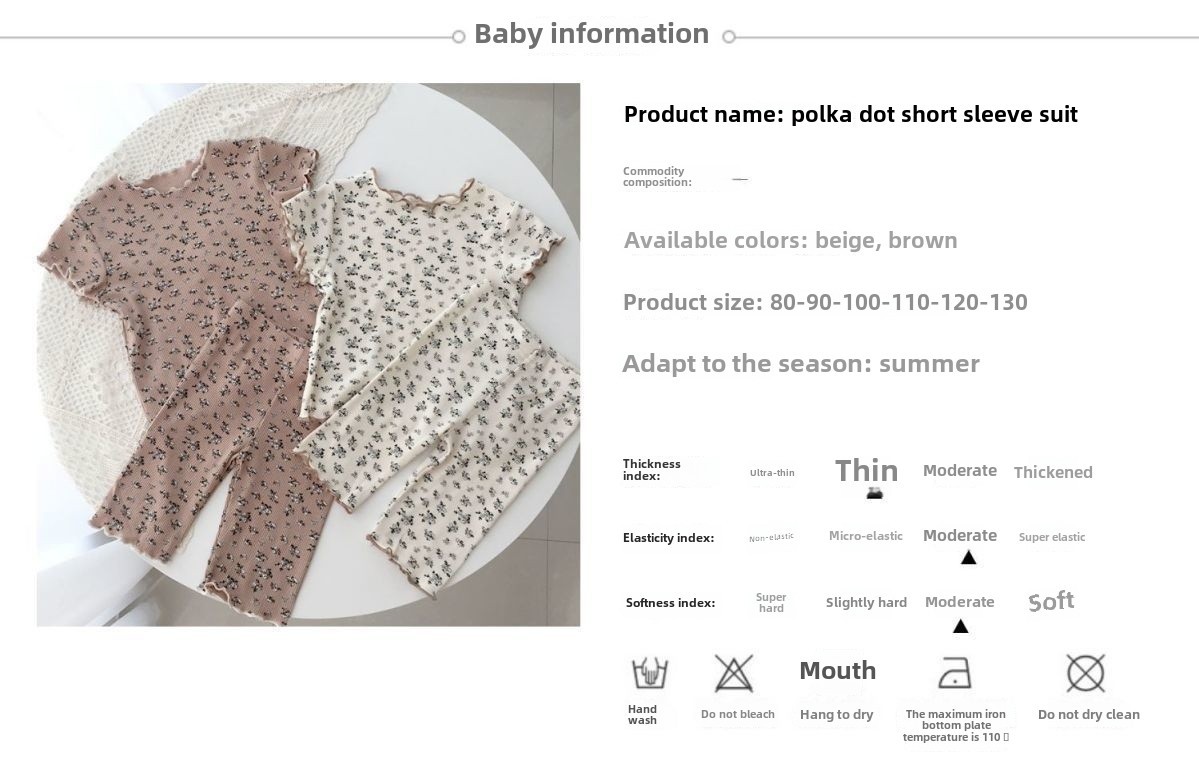Pick the Soft option in Softness index

(1051, 601)
